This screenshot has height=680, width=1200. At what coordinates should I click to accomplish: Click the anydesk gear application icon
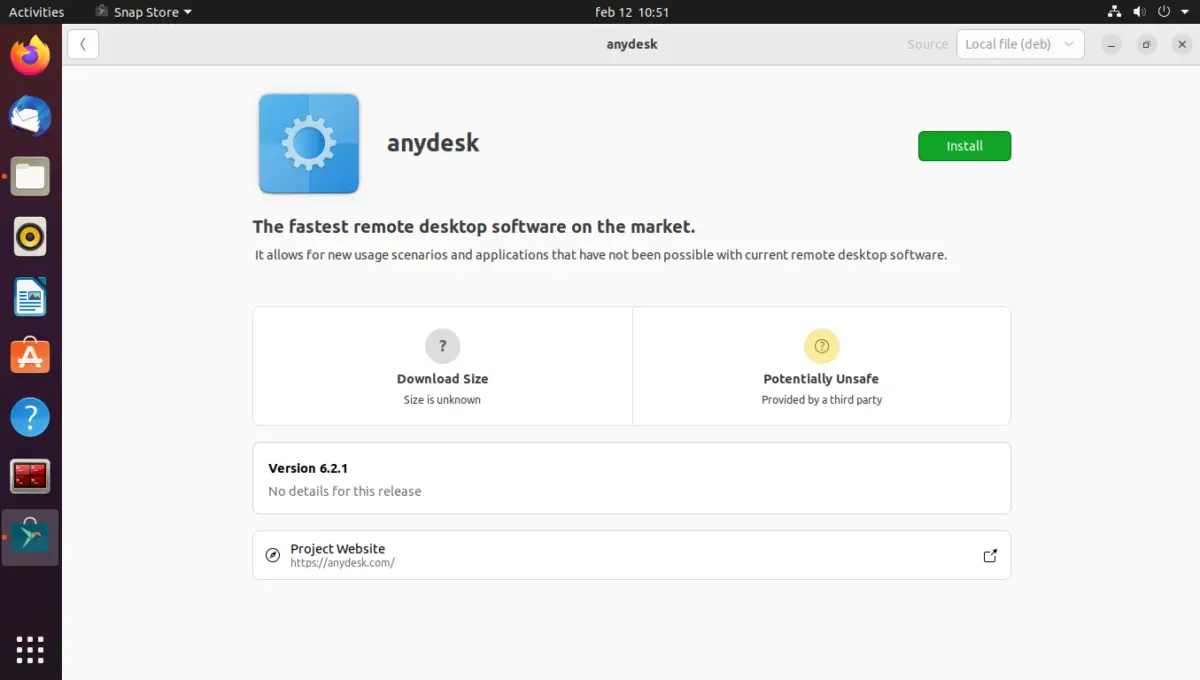coord(308,144)
